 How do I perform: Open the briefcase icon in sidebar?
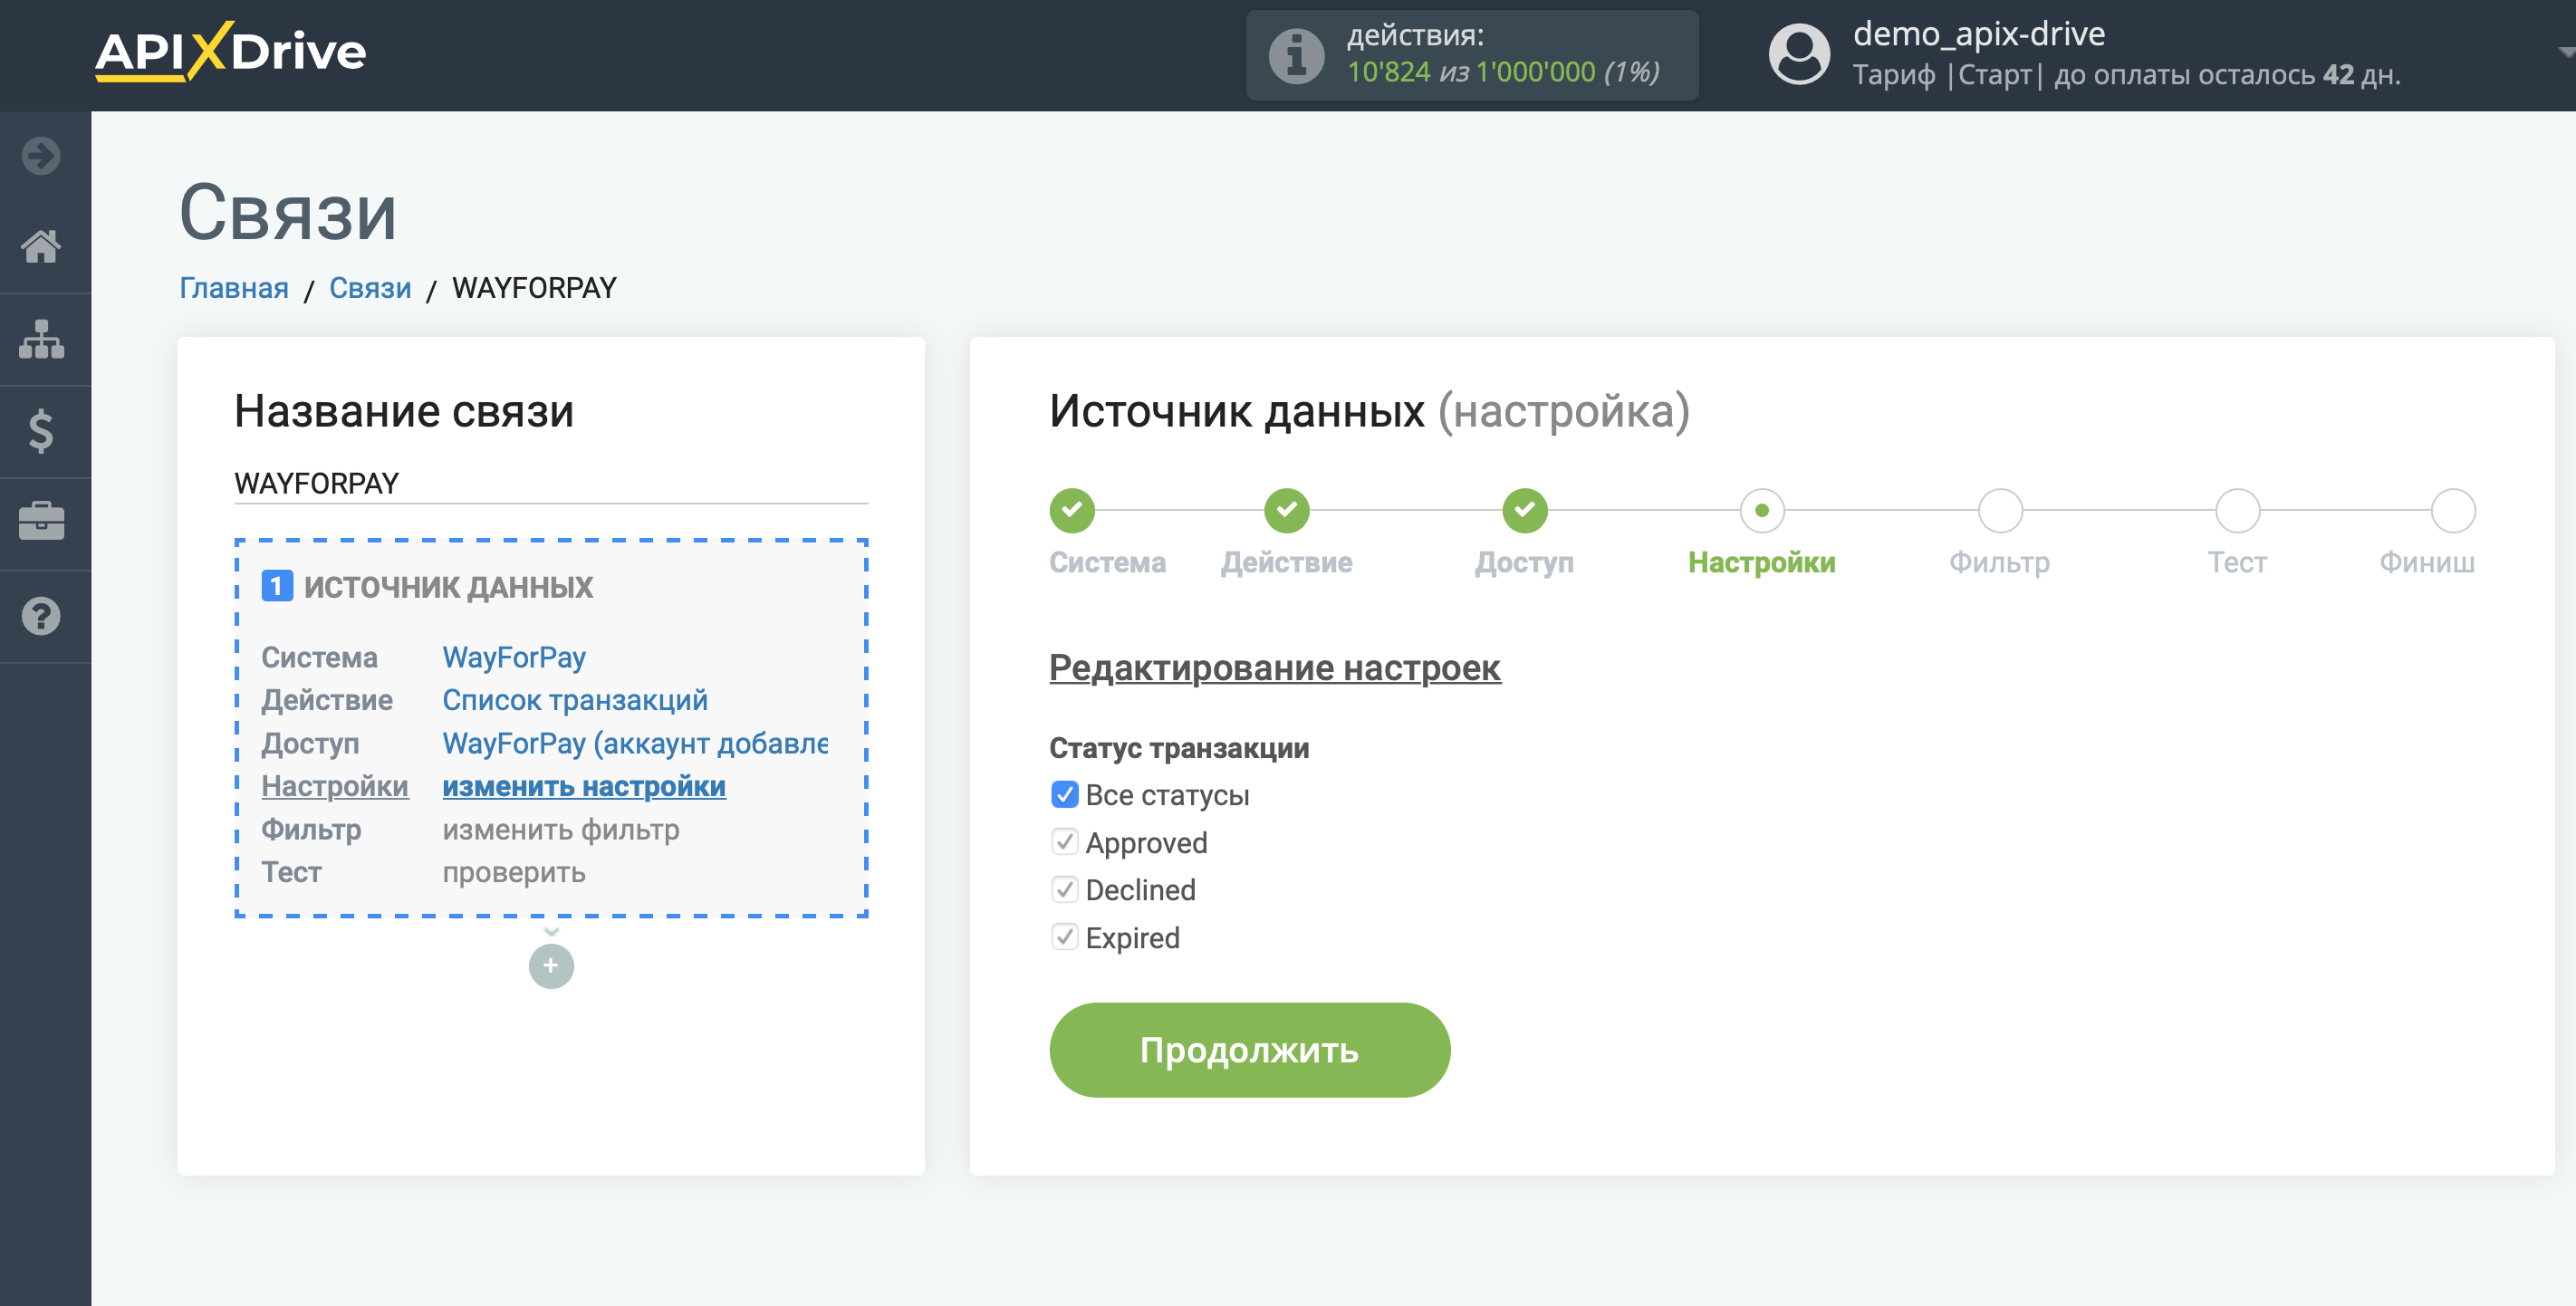(x=41, y=522)
